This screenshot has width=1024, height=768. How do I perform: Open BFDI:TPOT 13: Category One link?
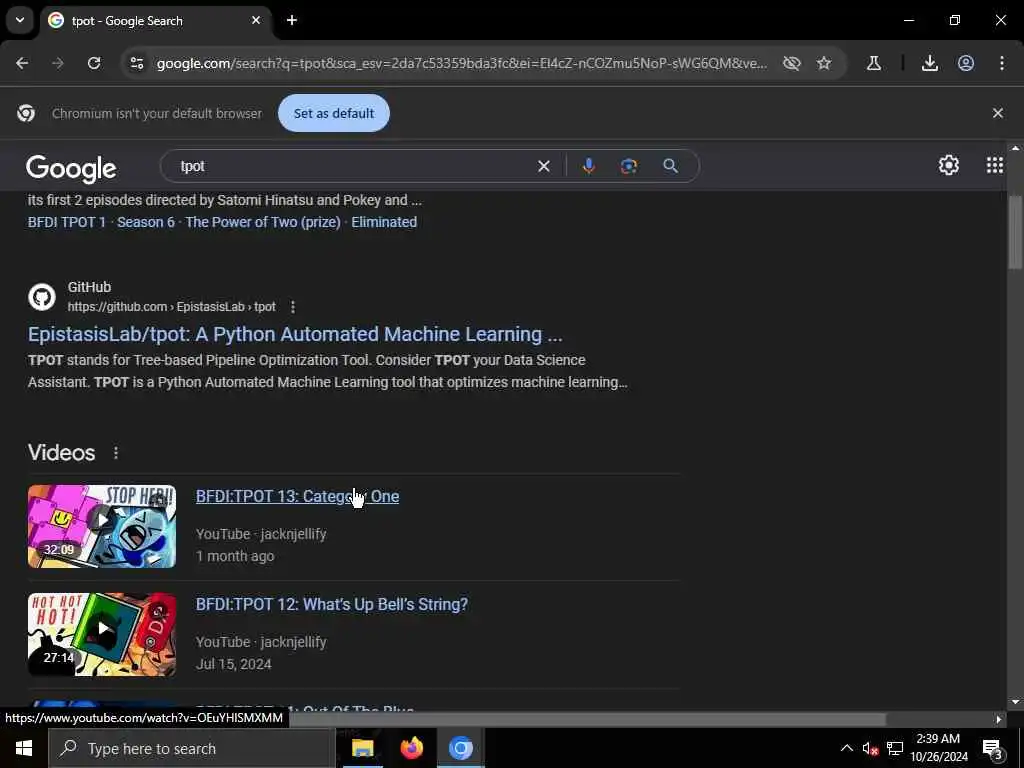(x=297, y=496)
